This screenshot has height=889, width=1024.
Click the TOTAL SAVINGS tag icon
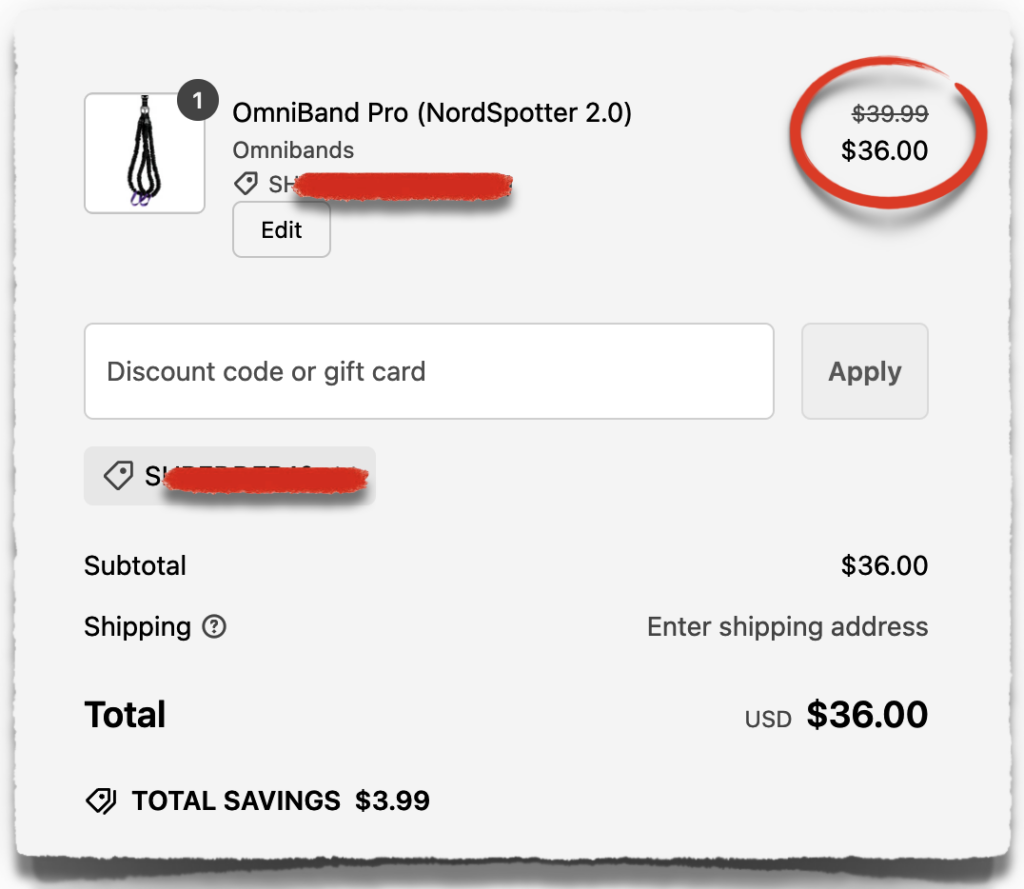point(101,800)
